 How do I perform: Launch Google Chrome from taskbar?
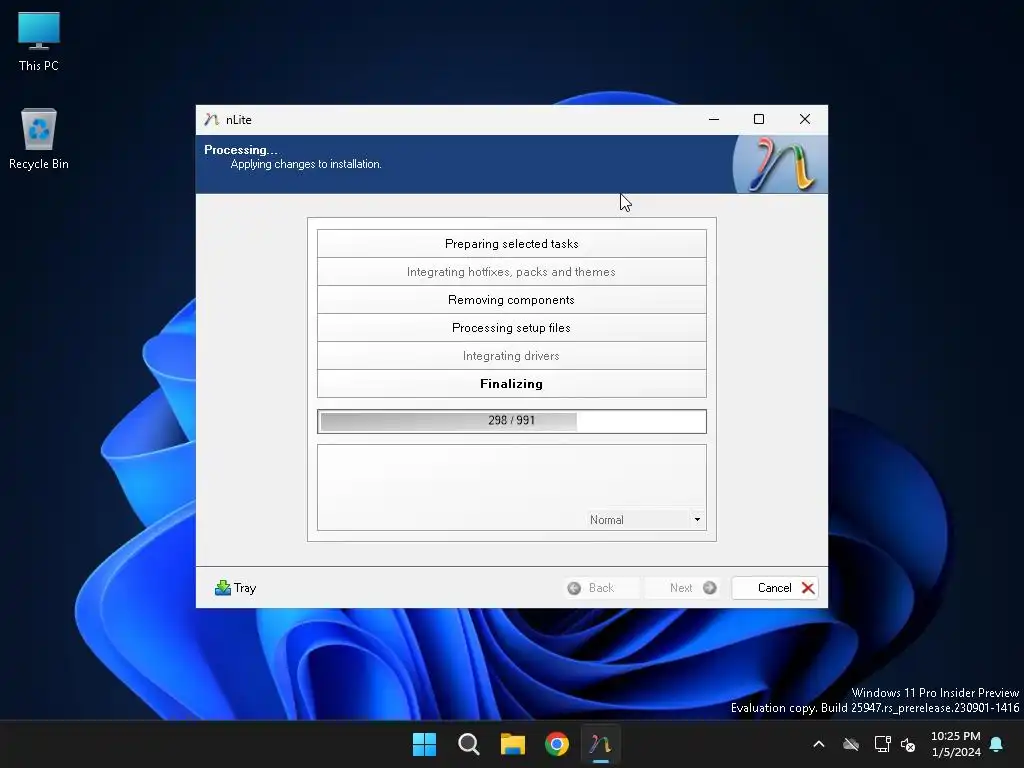tap(557, 744)
